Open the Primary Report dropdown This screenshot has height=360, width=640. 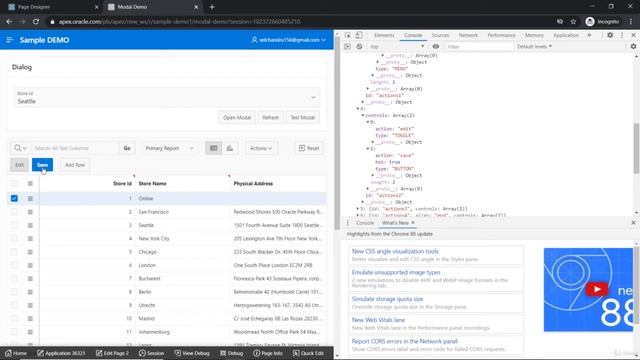point(169,148)
